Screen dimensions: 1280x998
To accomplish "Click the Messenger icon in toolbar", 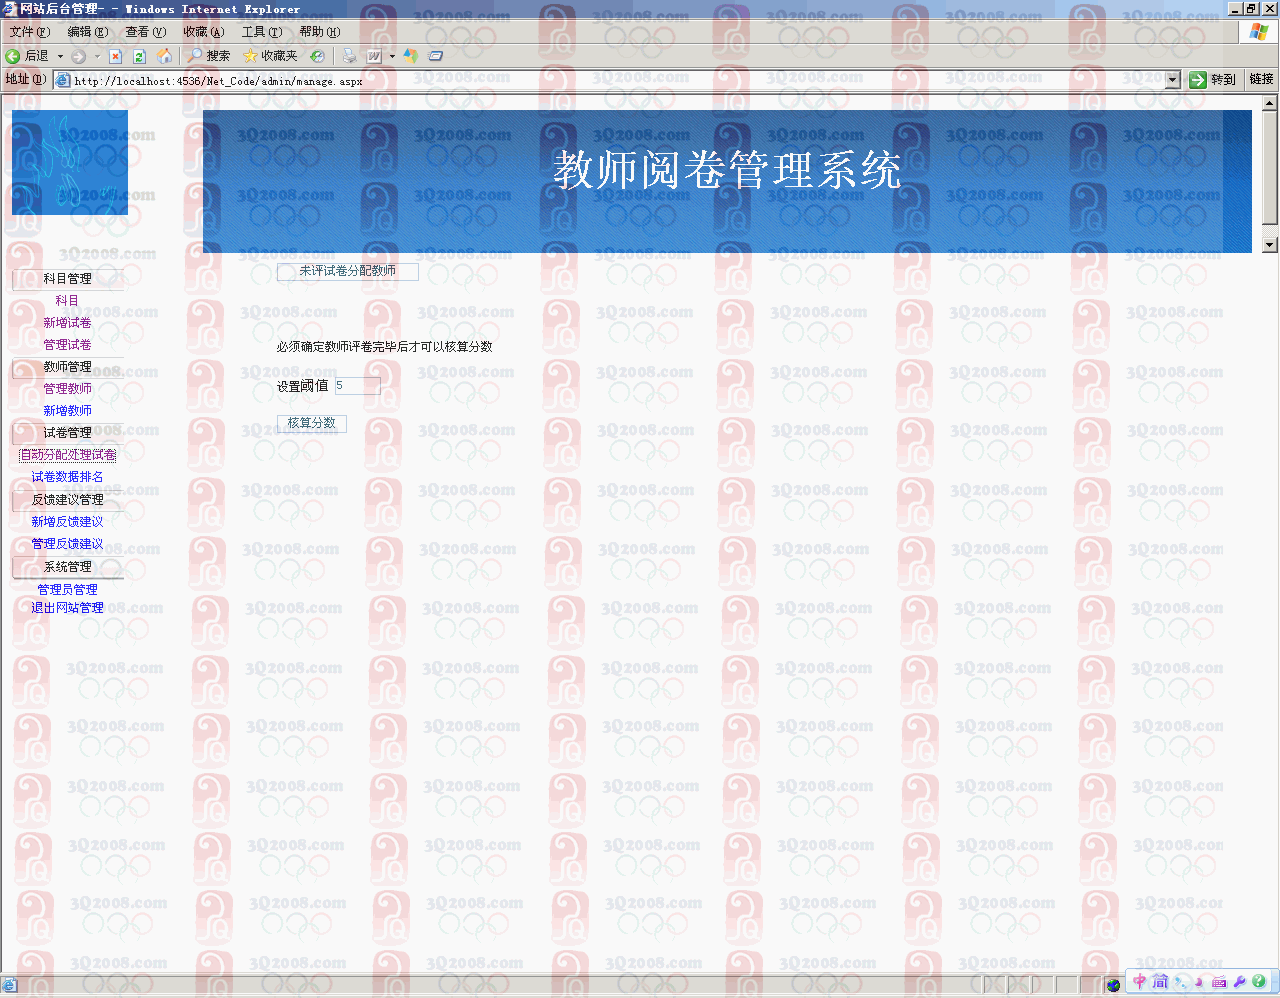I will 411,56.
